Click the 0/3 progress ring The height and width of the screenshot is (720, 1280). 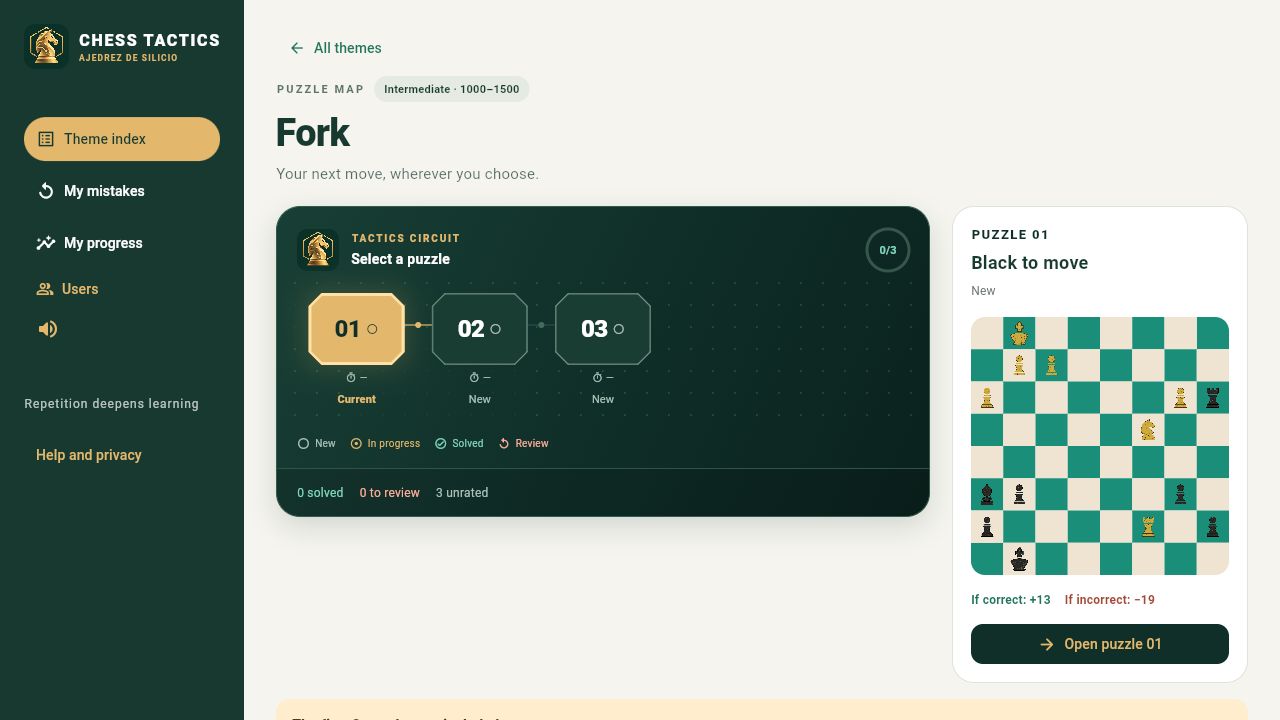tap(888, 250)
